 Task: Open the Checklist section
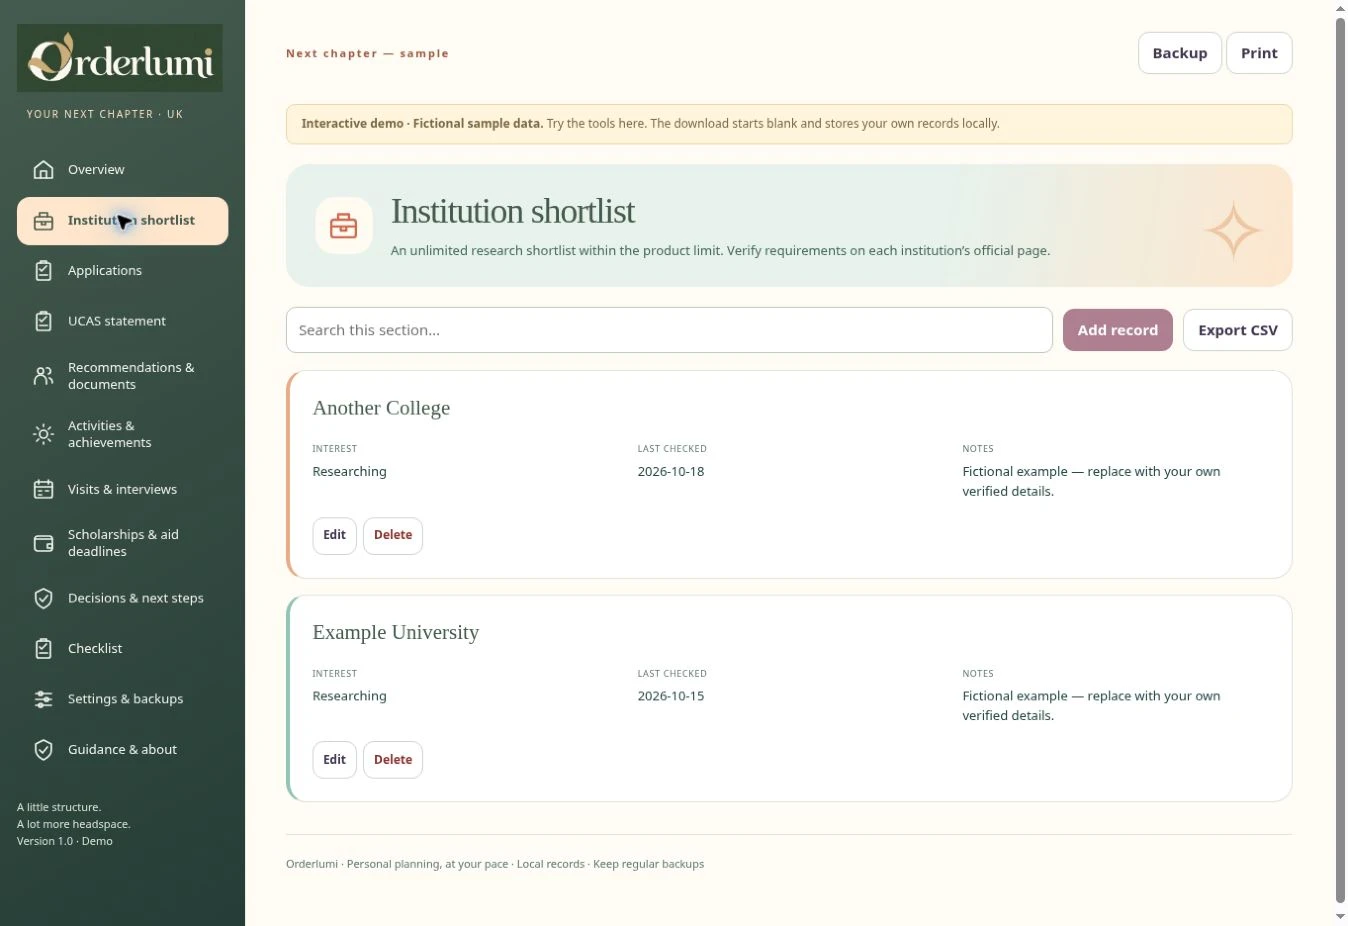pos(122,649)
